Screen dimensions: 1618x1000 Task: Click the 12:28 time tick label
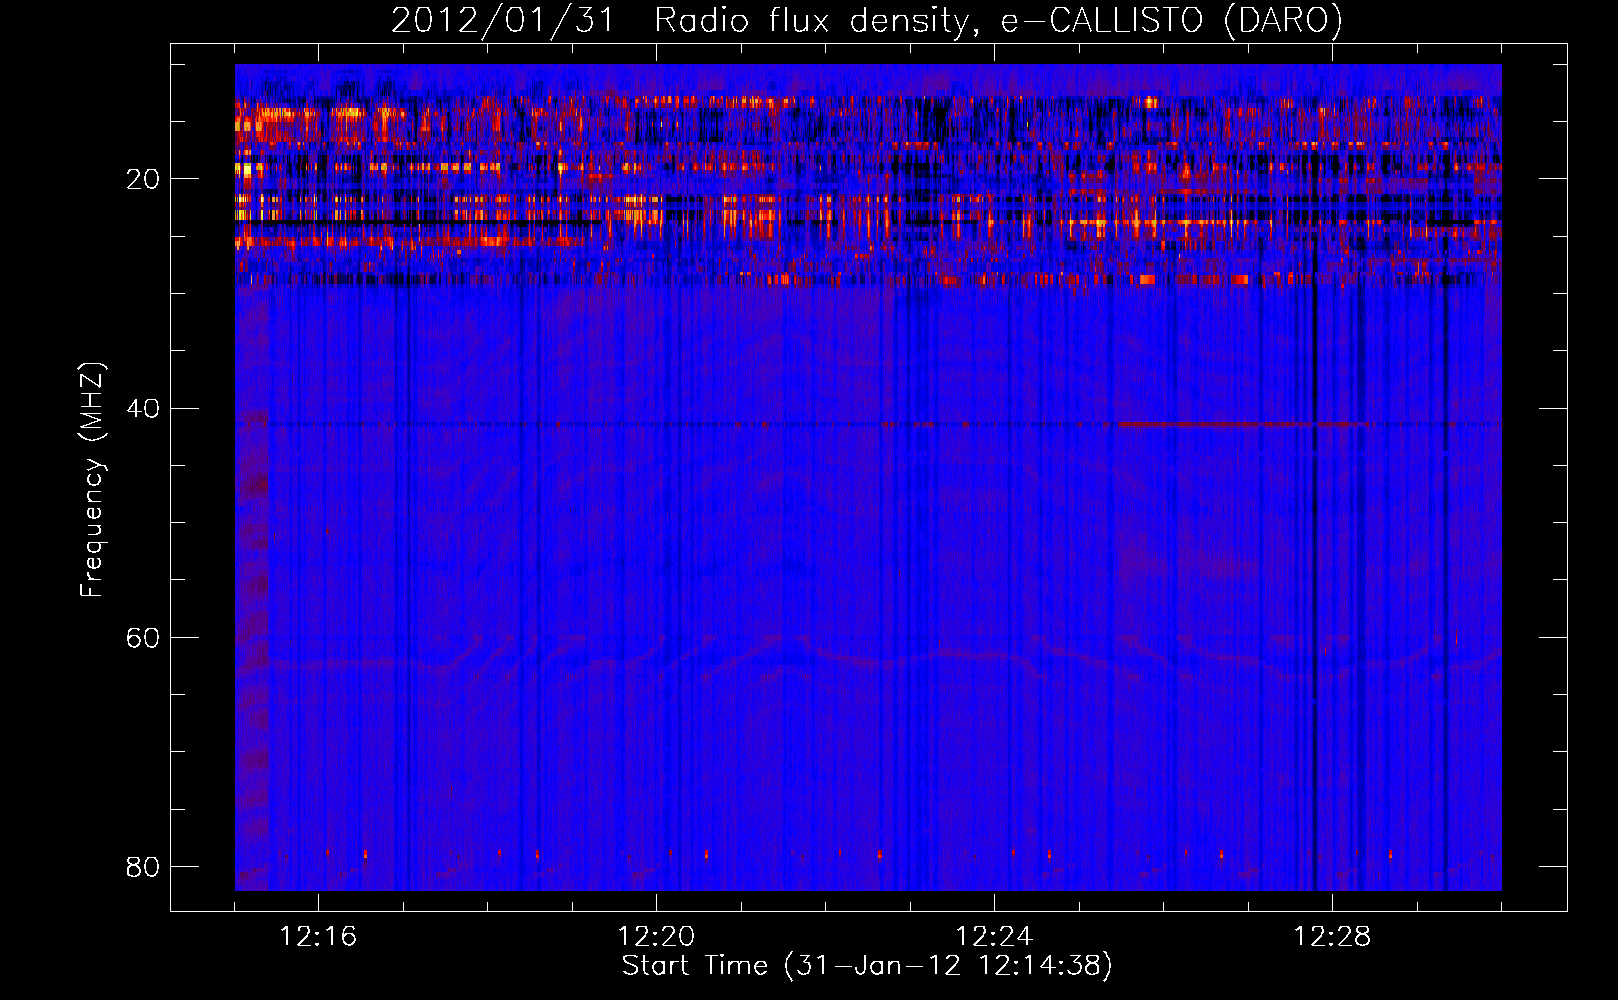tap(1332, 937)
